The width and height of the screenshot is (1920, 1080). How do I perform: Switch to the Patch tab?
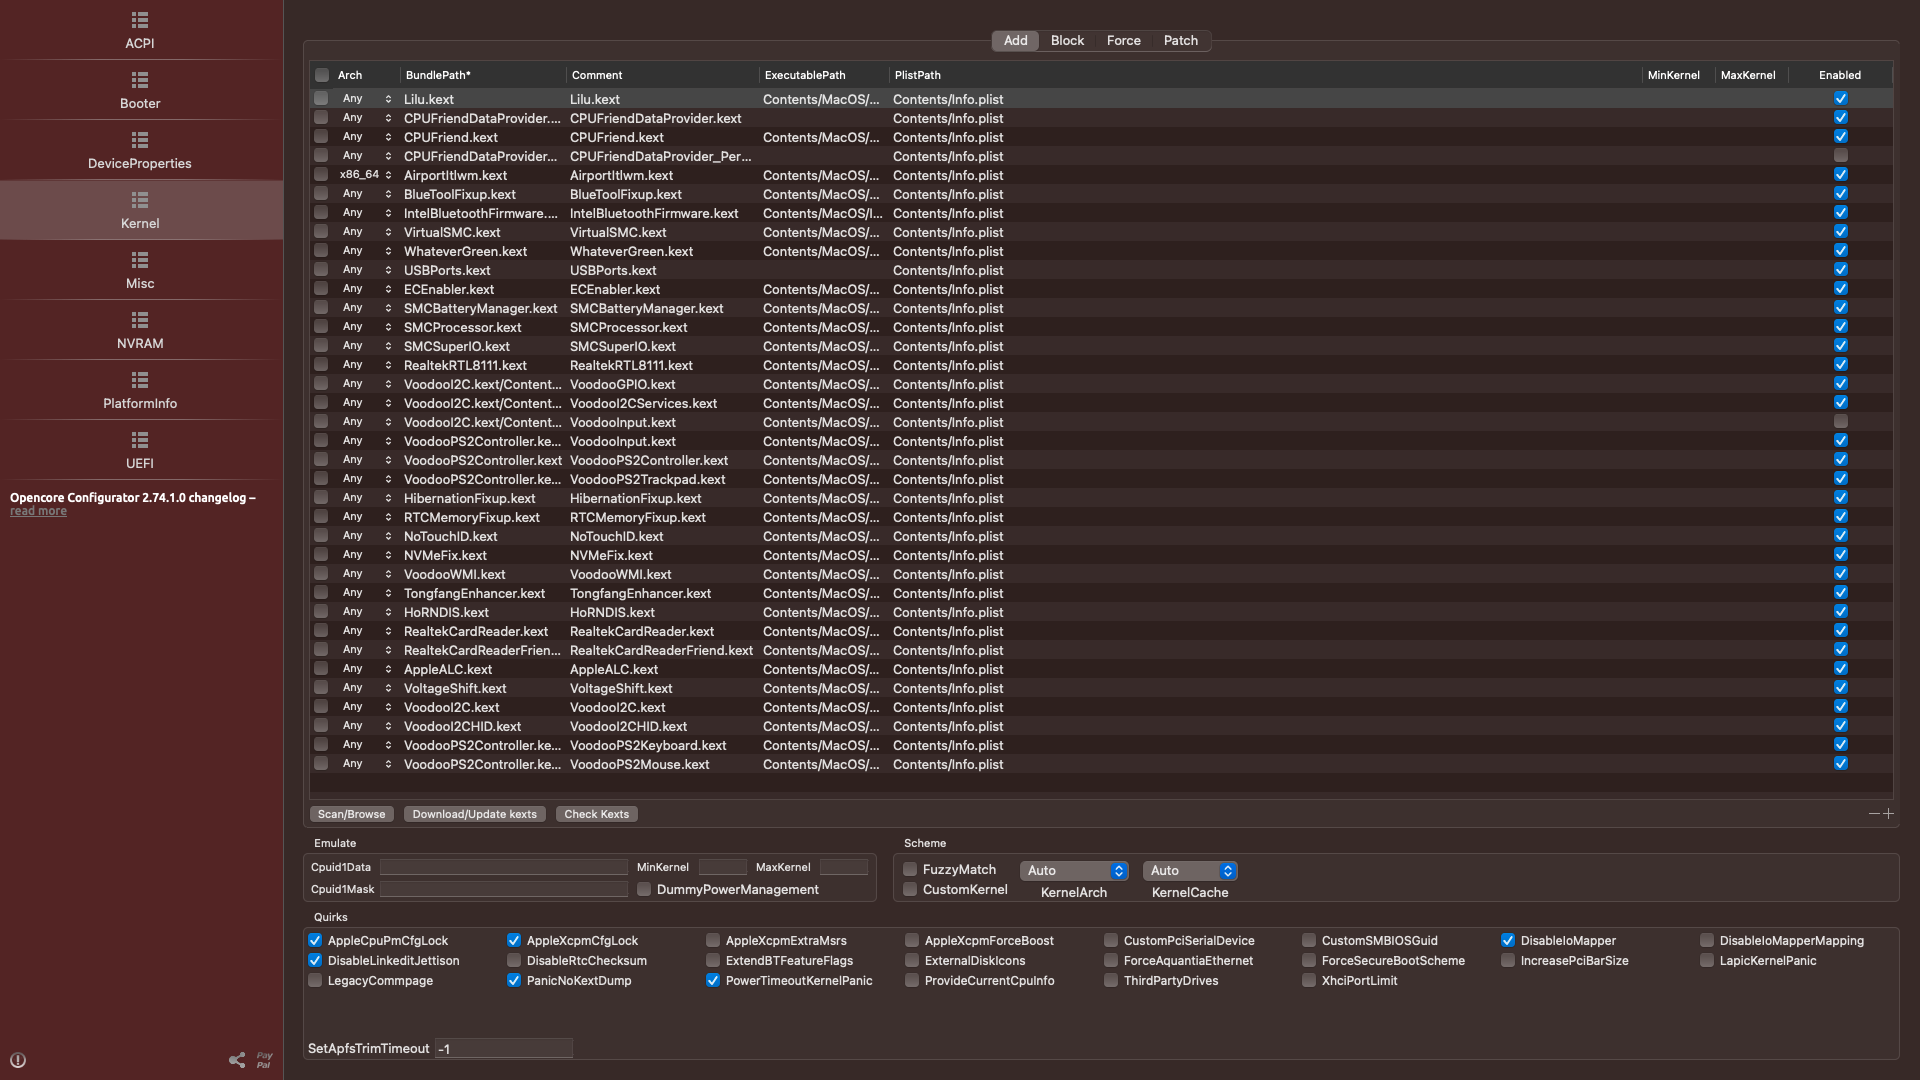click(1180, 41)
